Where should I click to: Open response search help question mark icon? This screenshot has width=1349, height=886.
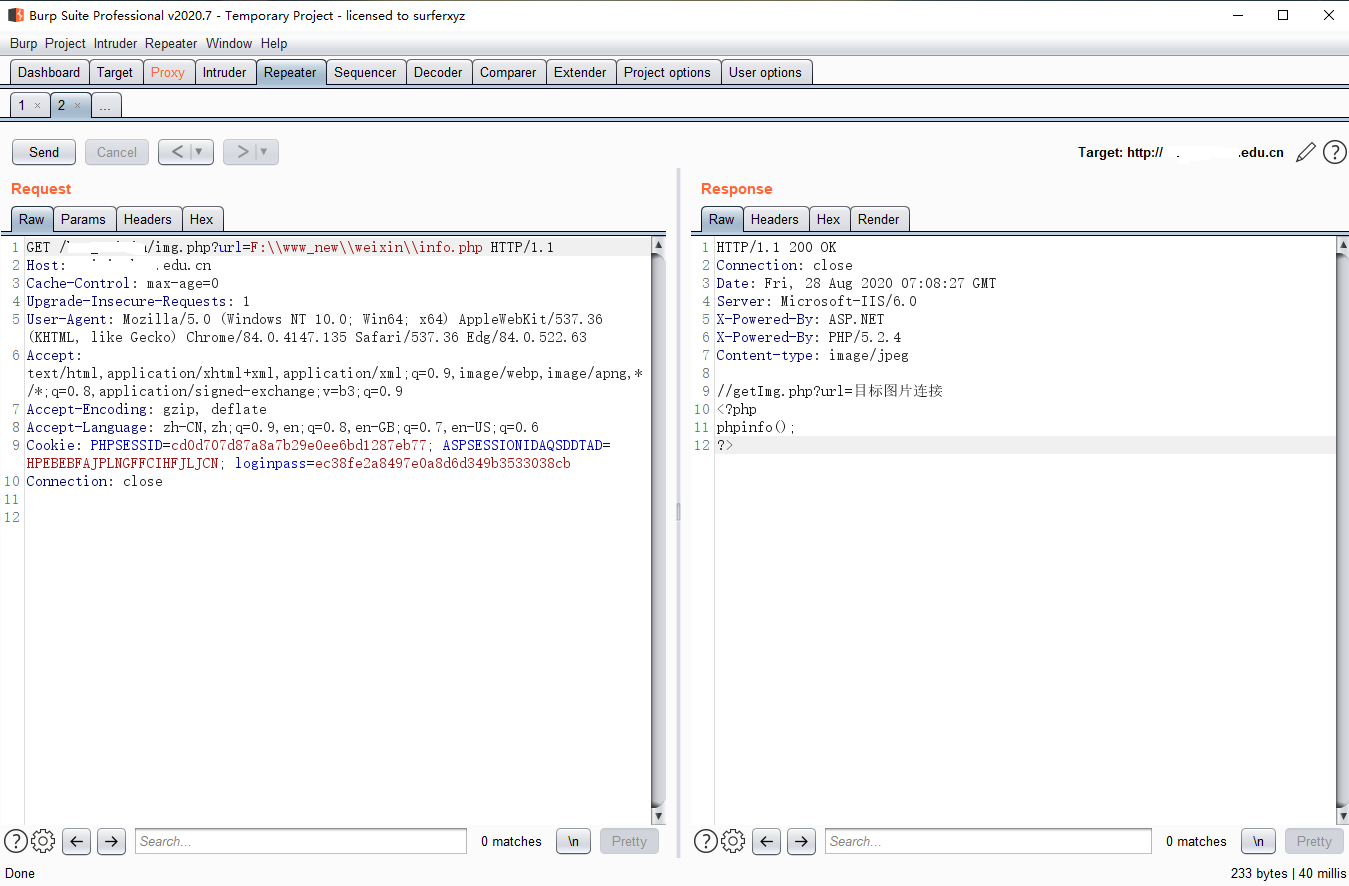pyautogui.click(x=706, y=841)
